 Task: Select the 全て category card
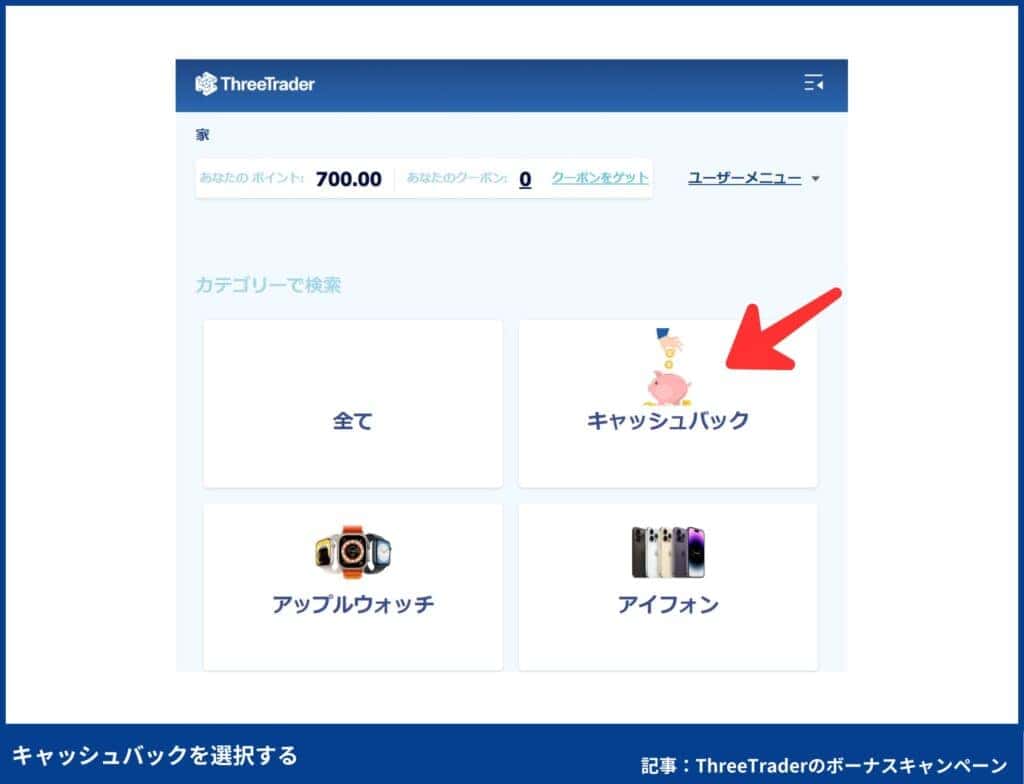(353, 404)
